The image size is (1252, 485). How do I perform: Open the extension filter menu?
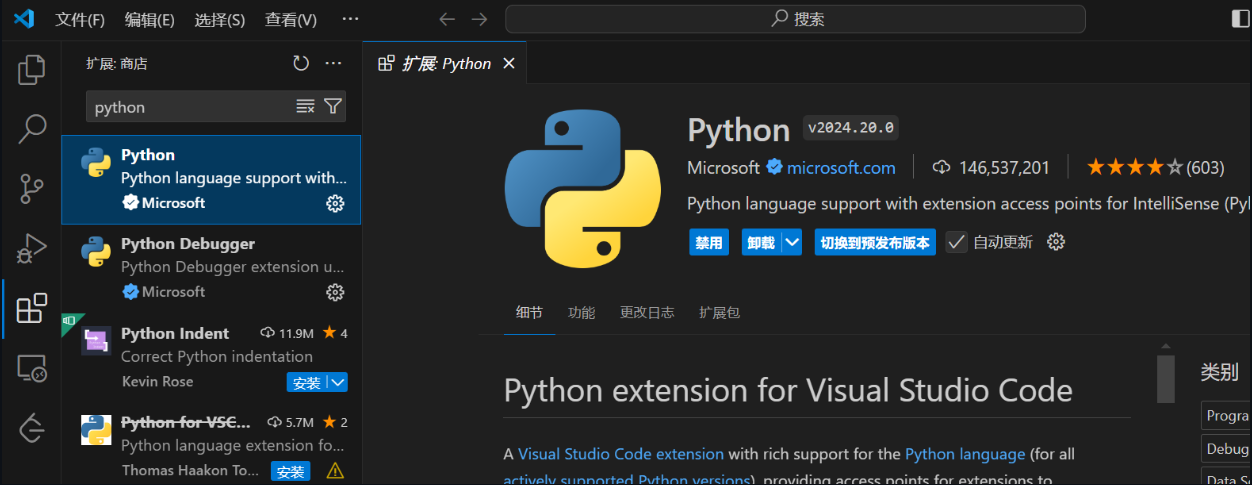point(333,107)
